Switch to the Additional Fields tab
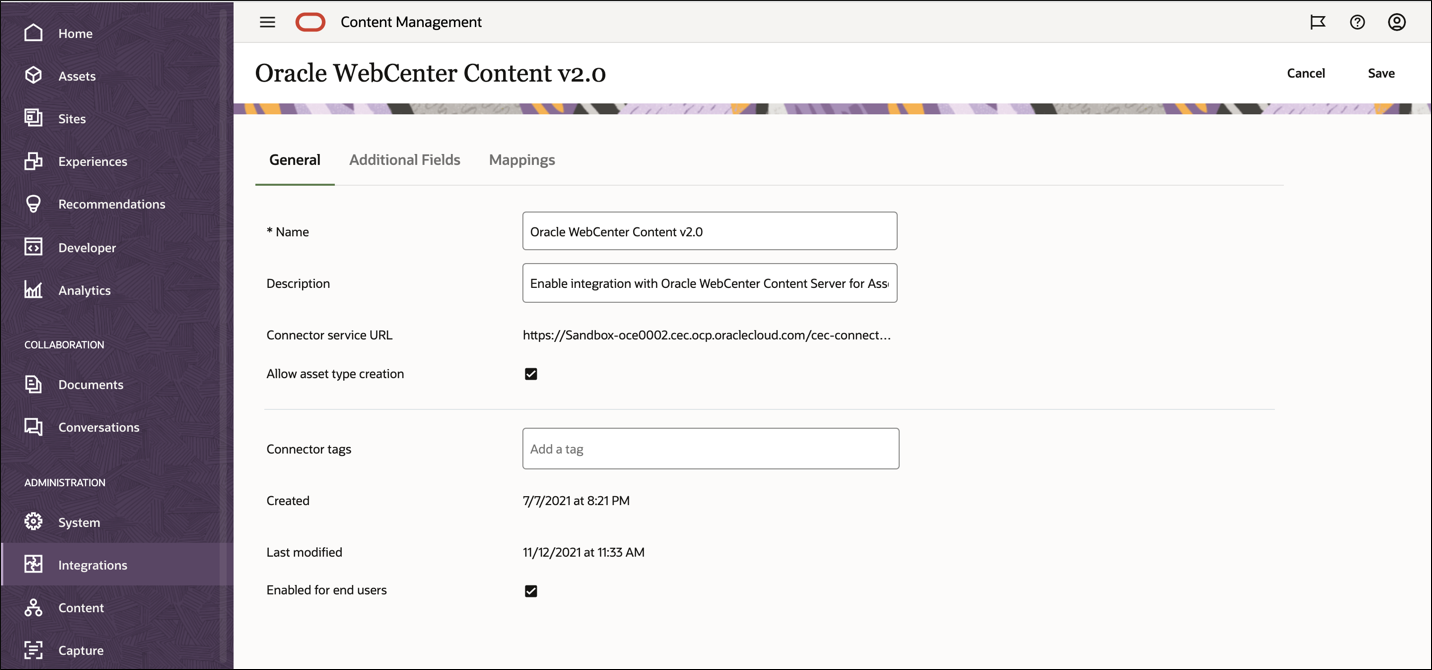 pos(405,160)
